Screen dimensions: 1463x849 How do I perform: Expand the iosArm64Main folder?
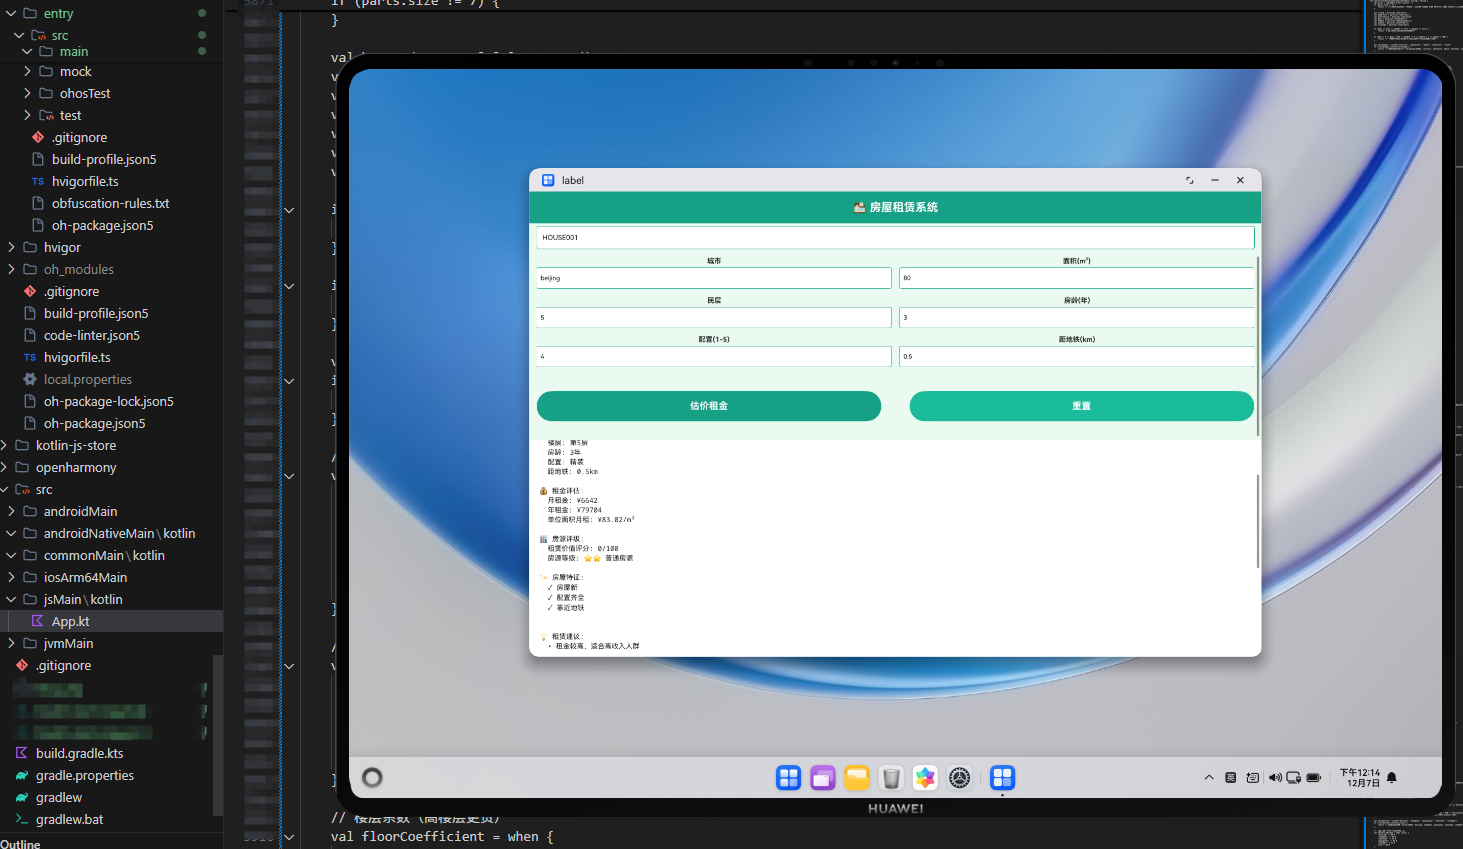[x=11, y=577]
